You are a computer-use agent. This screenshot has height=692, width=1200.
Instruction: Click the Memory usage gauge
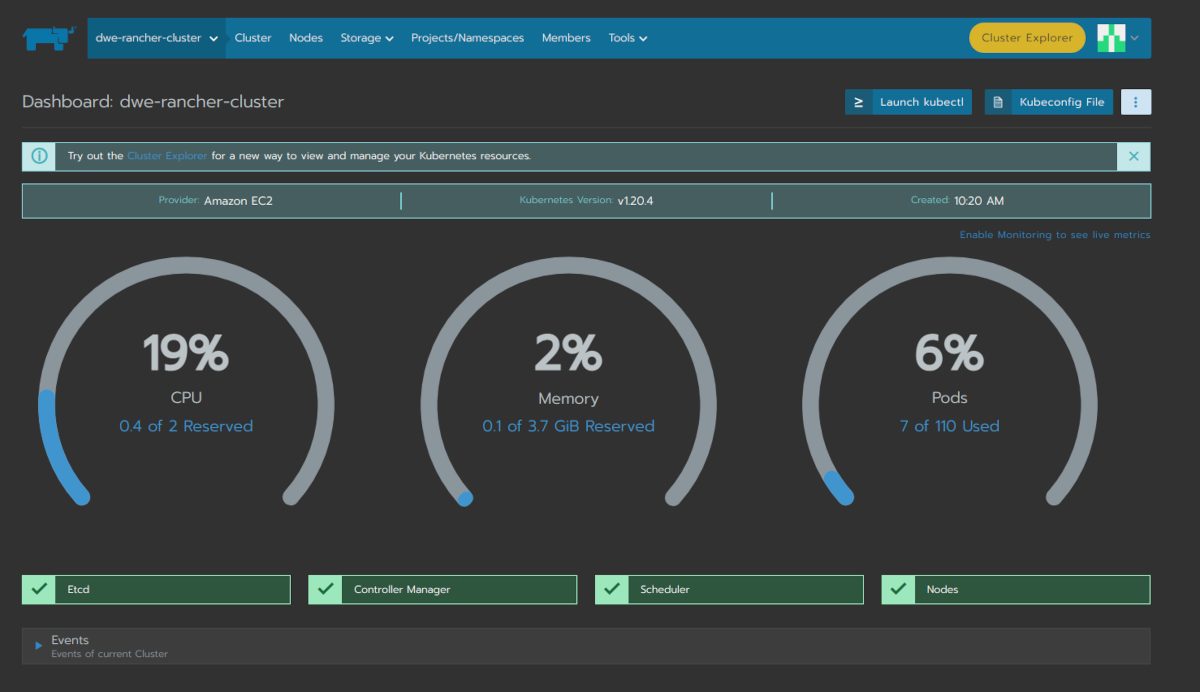tap(568, 380)
